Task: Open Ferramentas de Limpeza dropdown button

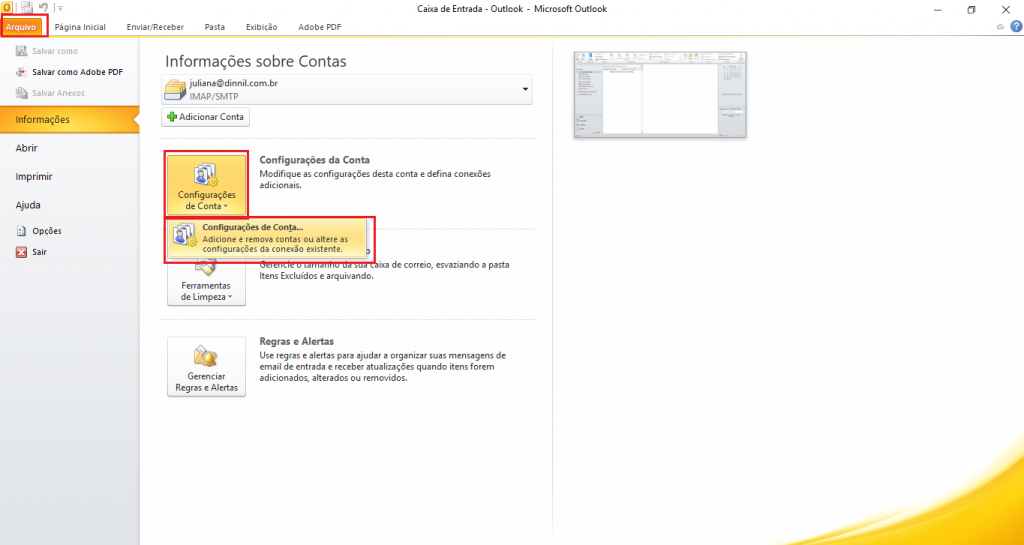Action: pyautogui.click(x=206, y=281)
